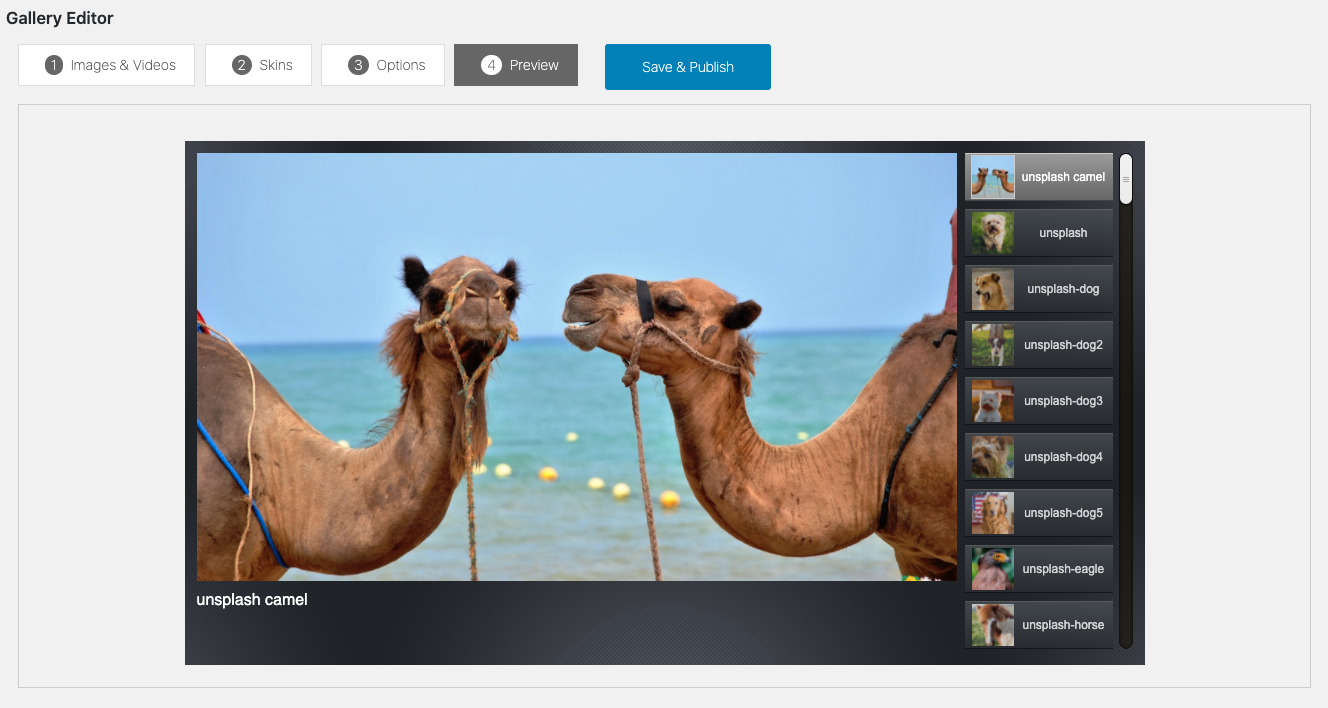This screenshot has height=708, width=1328.
Task: Select unsplash-dog5 in the playlist
Action: click(x=1039, y=513)
